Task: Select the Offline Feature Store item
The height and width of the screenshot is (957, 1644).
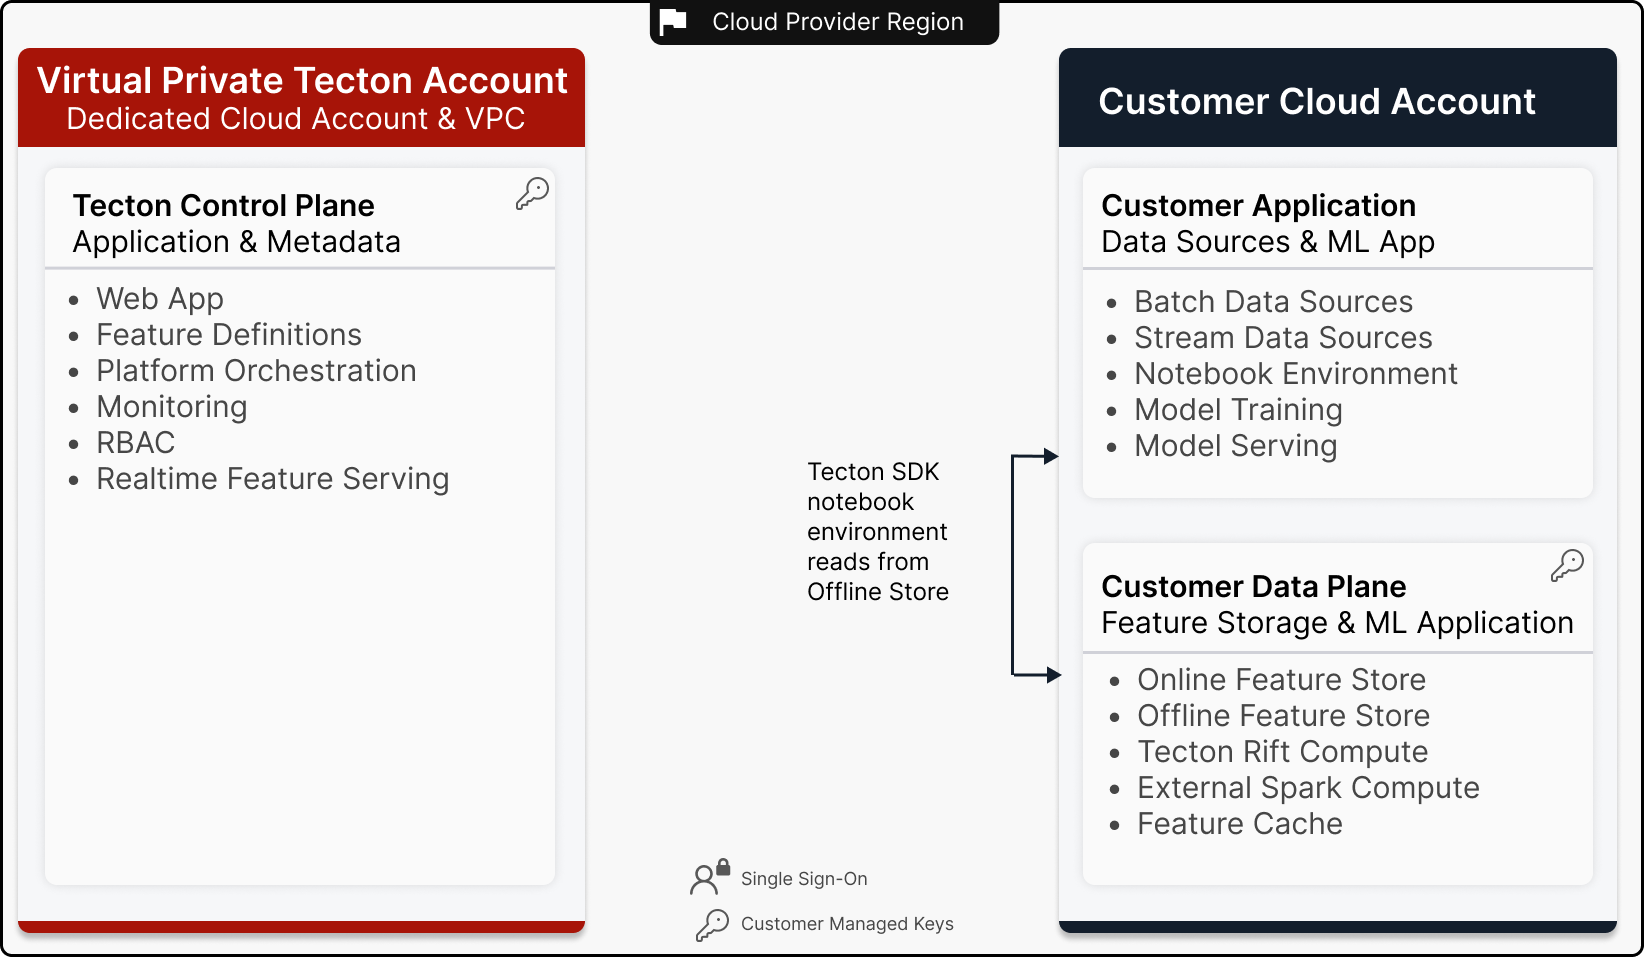Action: (1284, 716)
